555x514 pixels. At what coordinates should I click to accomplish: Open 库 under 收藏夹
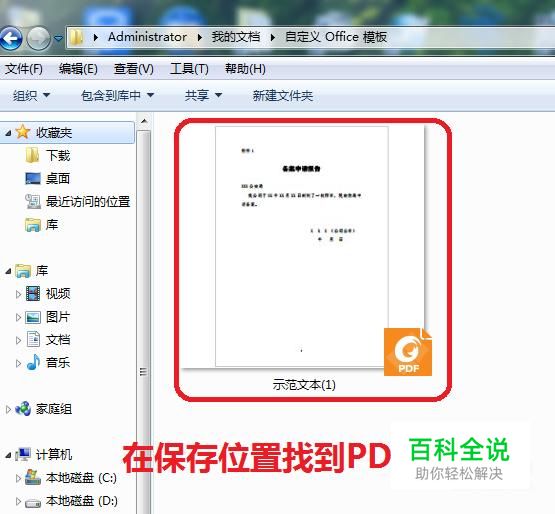52,224
